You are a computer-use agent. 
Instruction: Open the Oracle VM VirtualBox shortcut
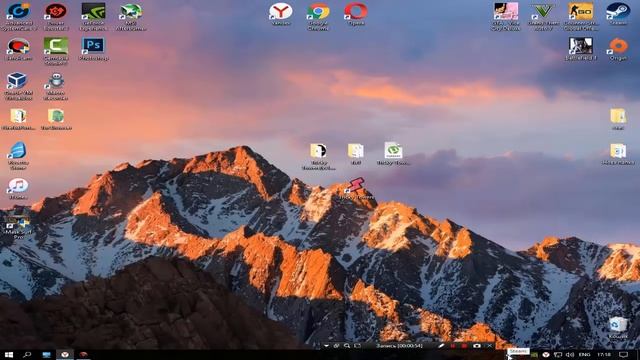18,86
